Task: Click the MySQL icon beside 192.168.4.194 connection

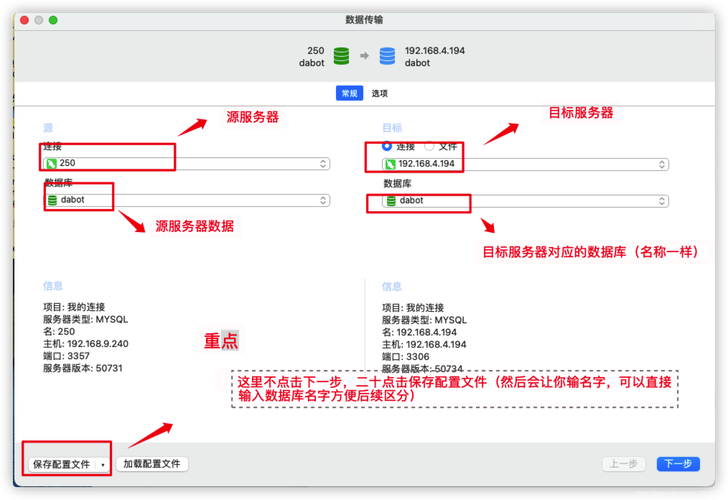Action: point(390,164)
